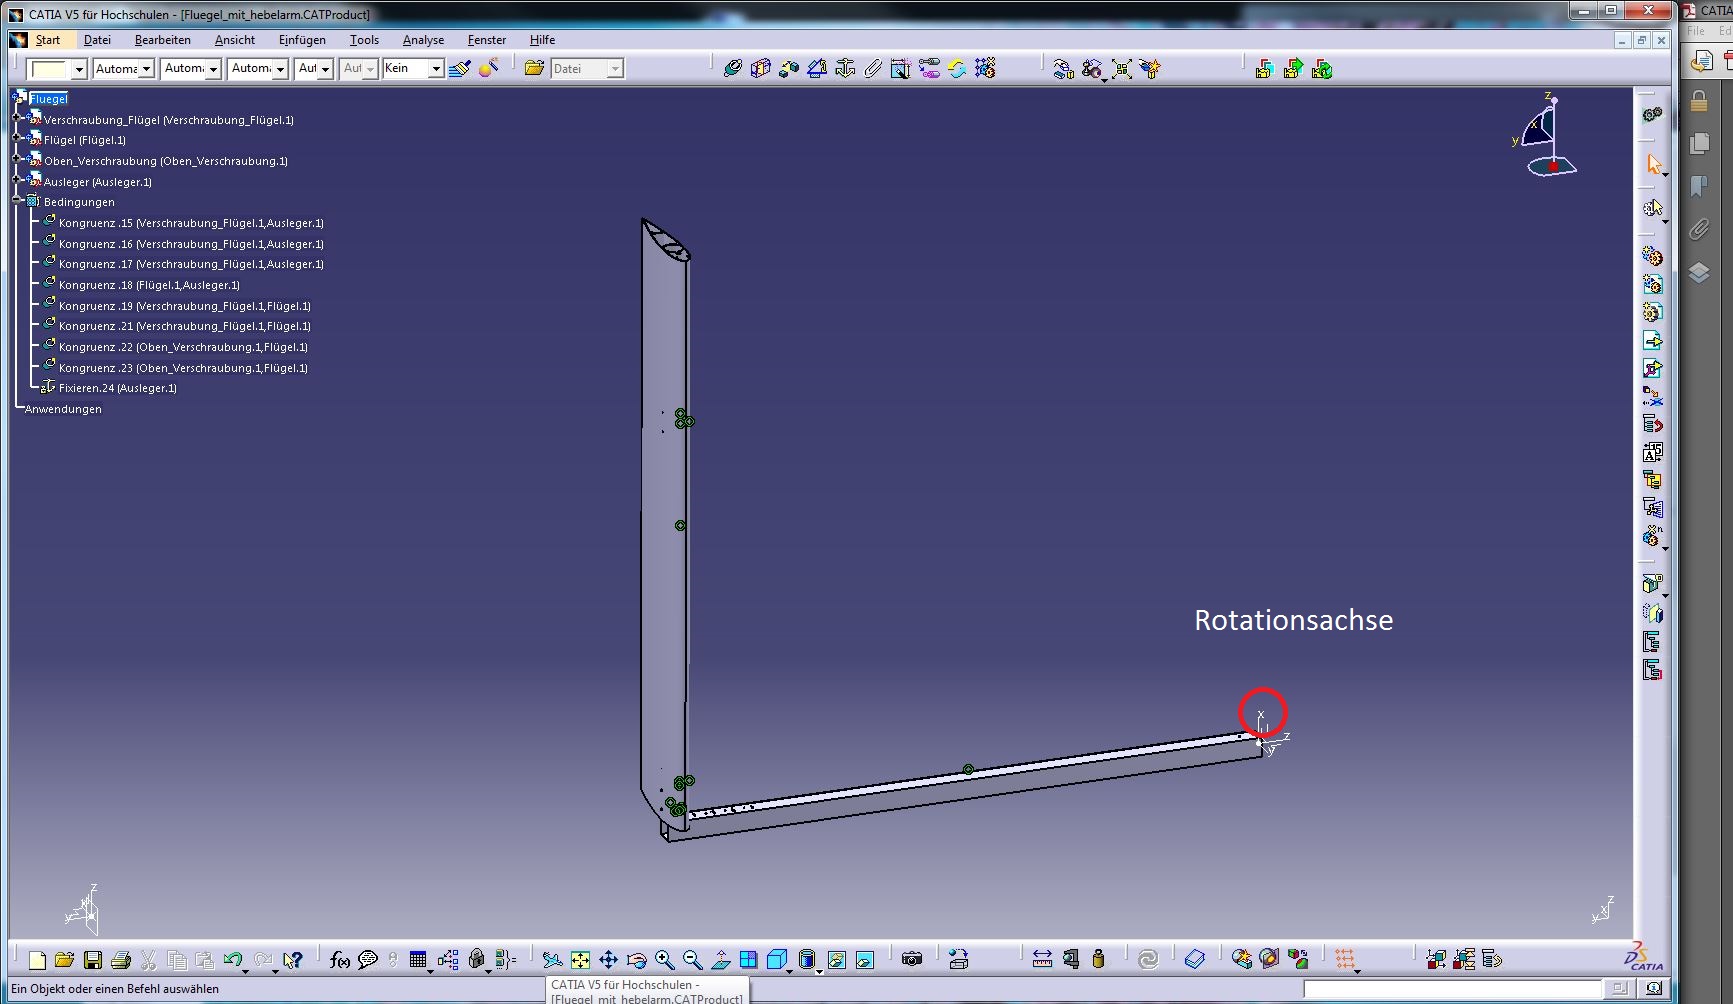The image size is (1733, 1004).
Task: Select the Fluegel root product
Action: [x=48, y=98]
